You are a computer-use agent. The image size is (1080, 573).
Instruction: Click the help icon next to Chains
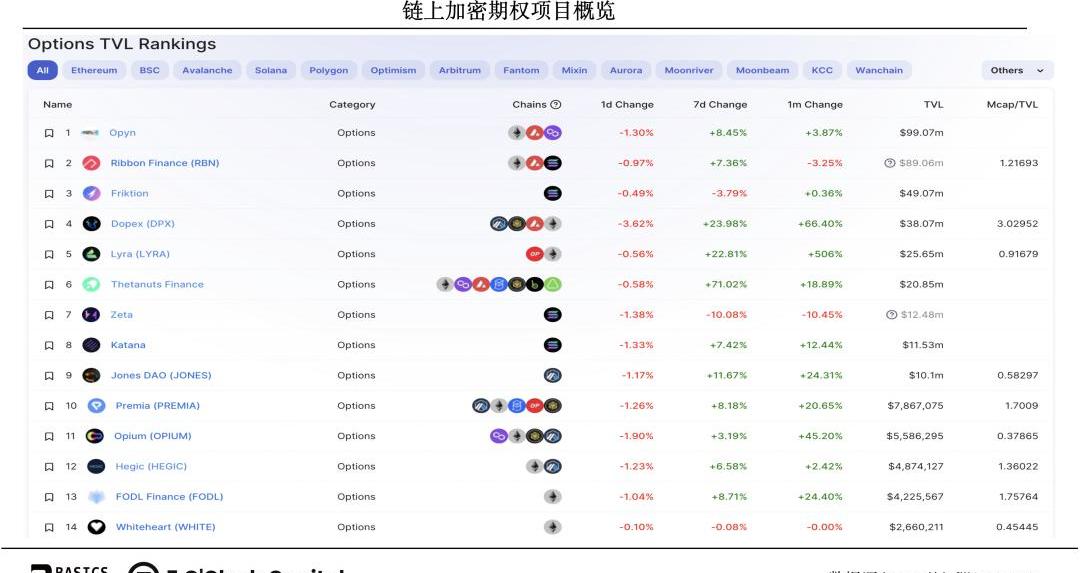556,105
